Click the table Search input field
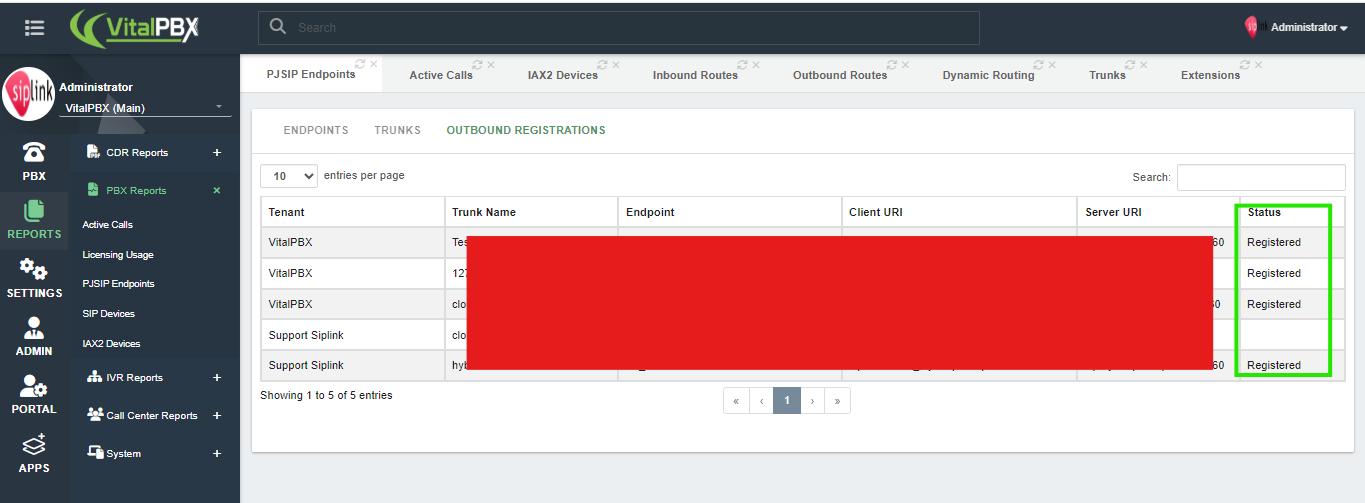Viewport: 1365px width, 503px height. (x=1260, y=177)
